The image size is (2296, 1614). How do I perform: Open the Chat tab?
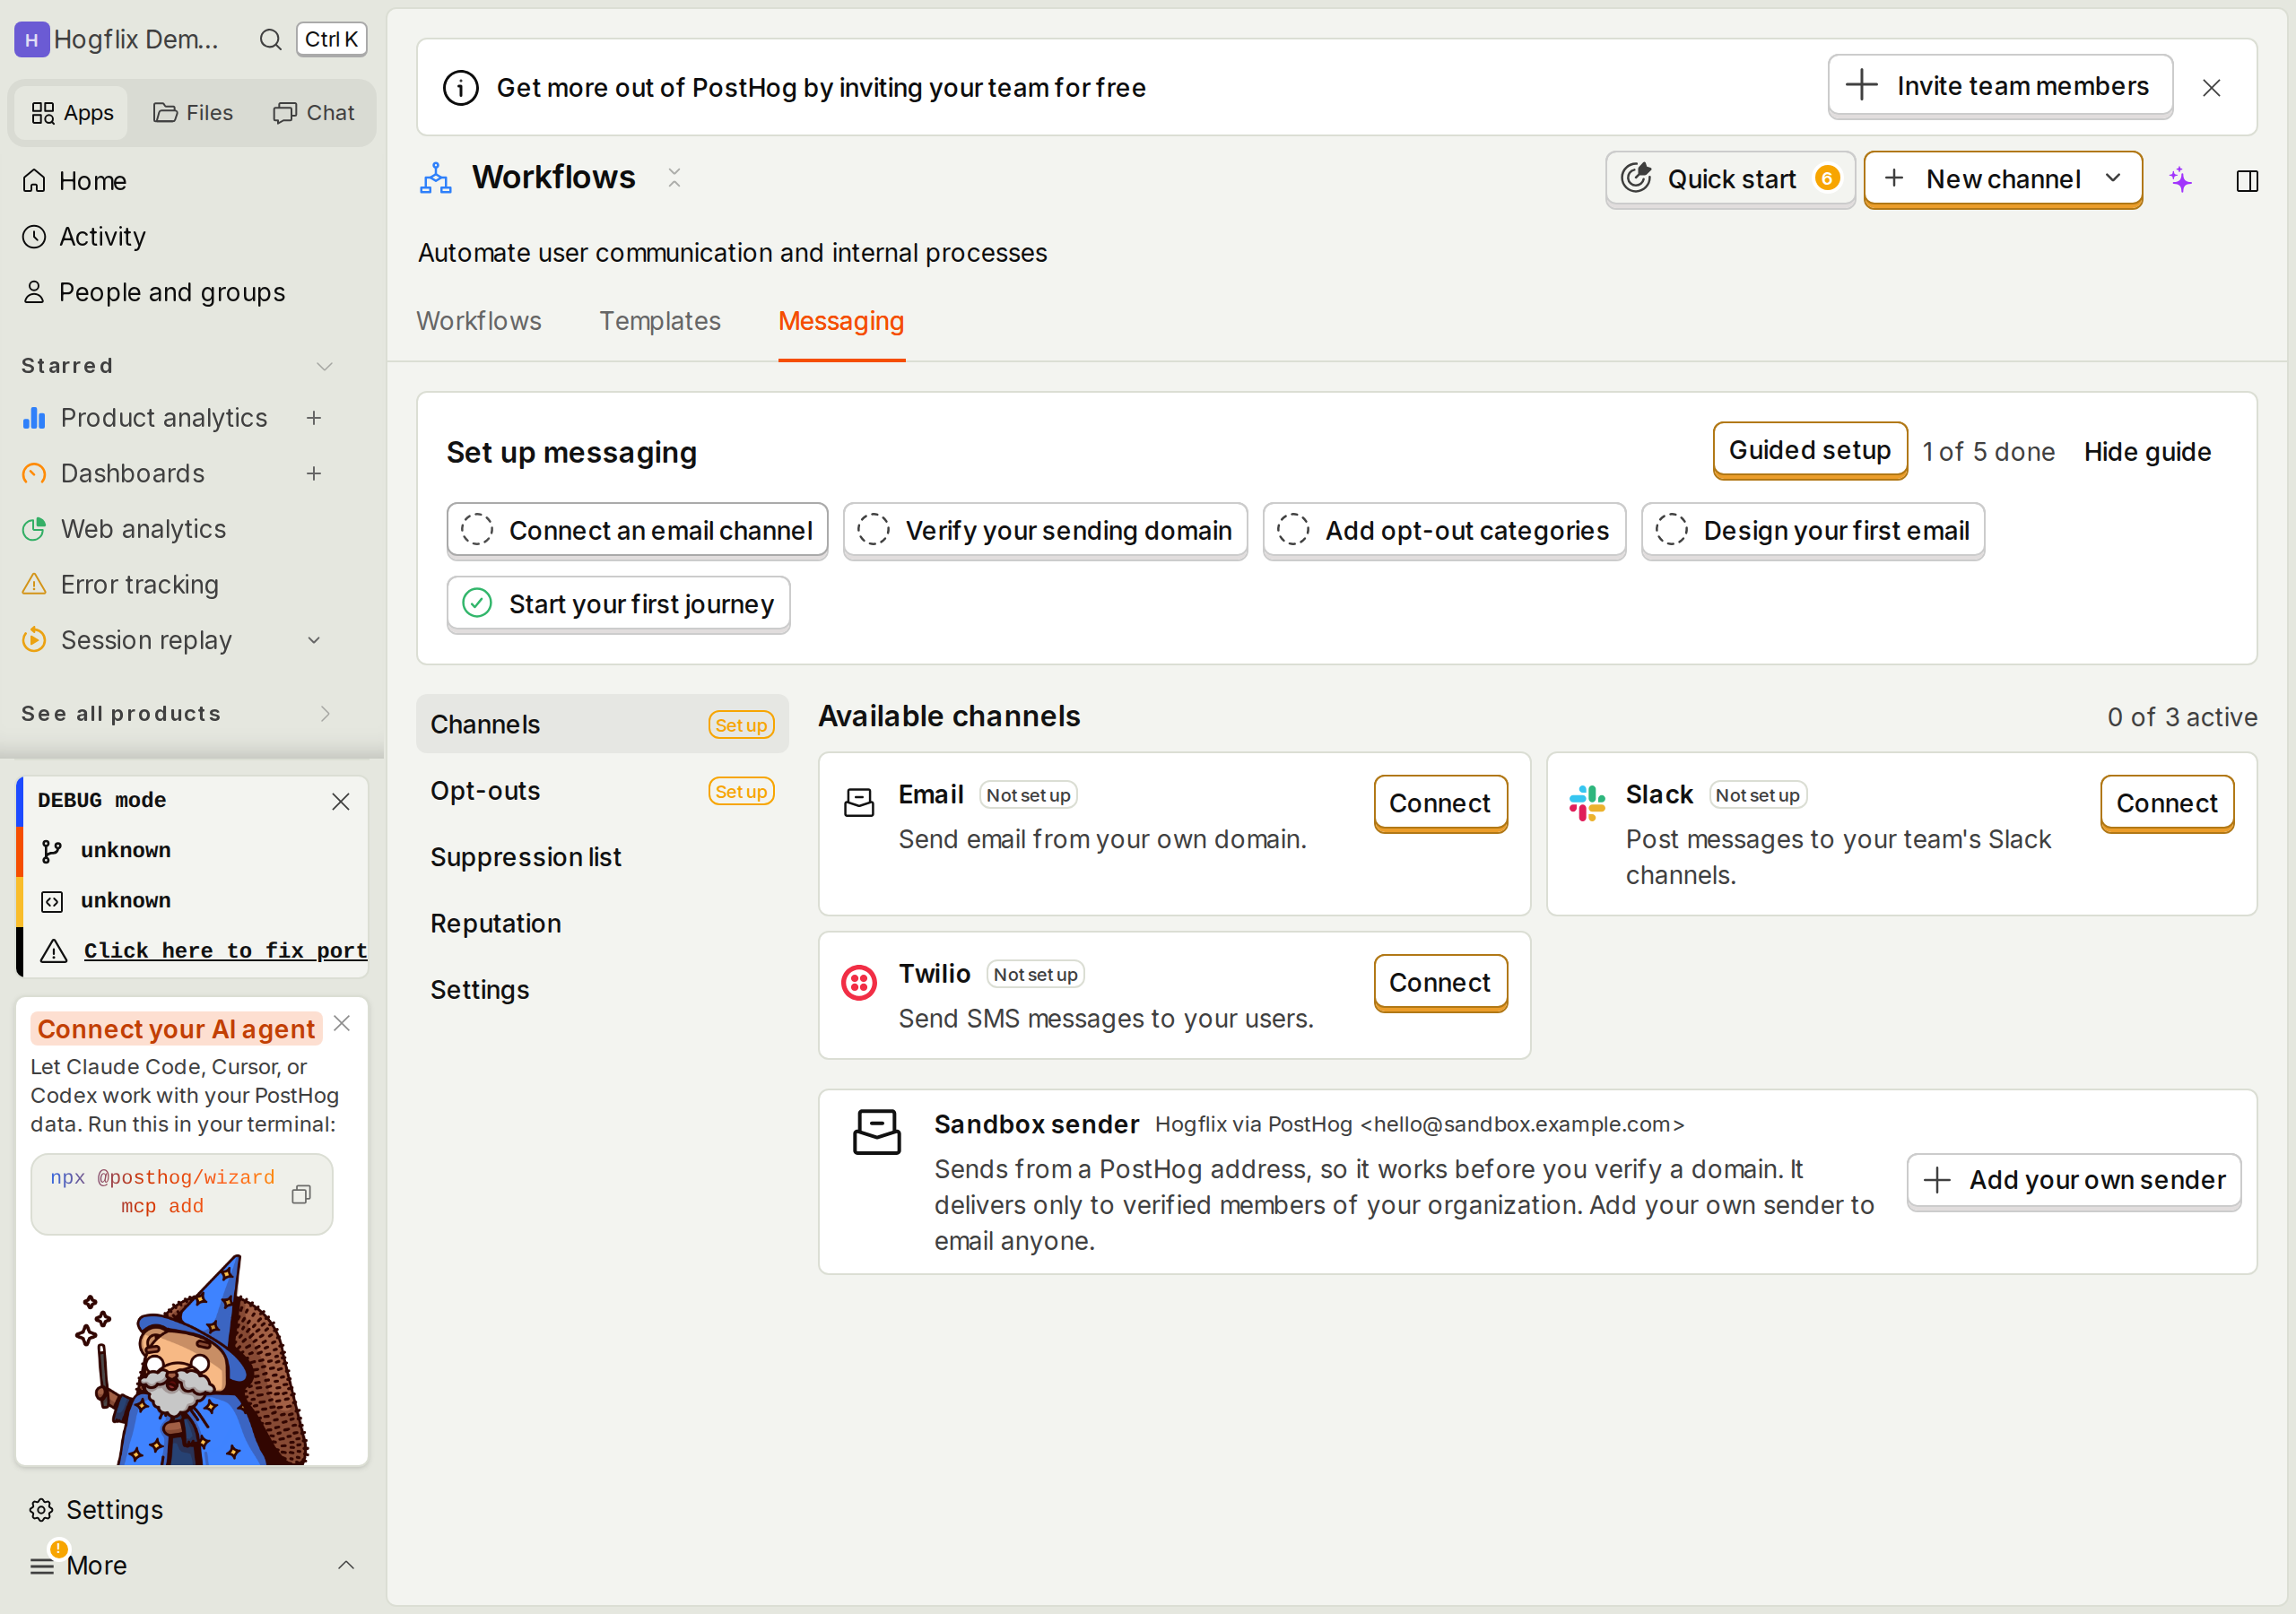click(314, 113)
